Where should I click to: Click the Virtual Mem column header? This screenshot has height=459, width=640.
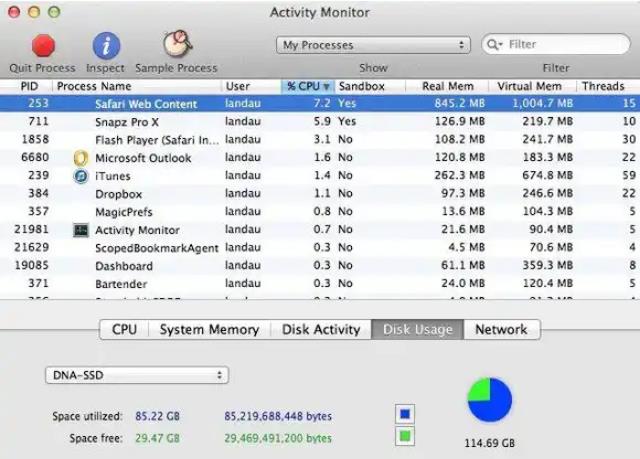pyautogui.click(x=532, y=86)
